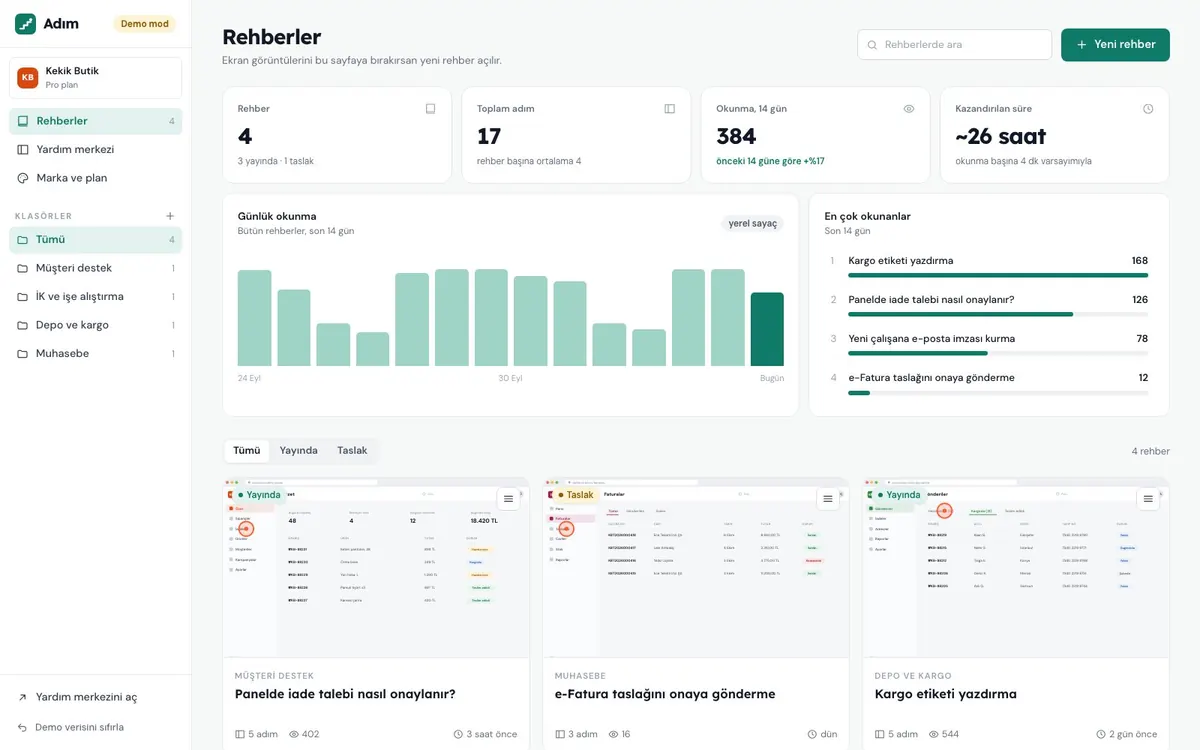Switch to the Tümü filter tab above guide cards
This screenshot has width=1200, height=750.
(247, 451)
